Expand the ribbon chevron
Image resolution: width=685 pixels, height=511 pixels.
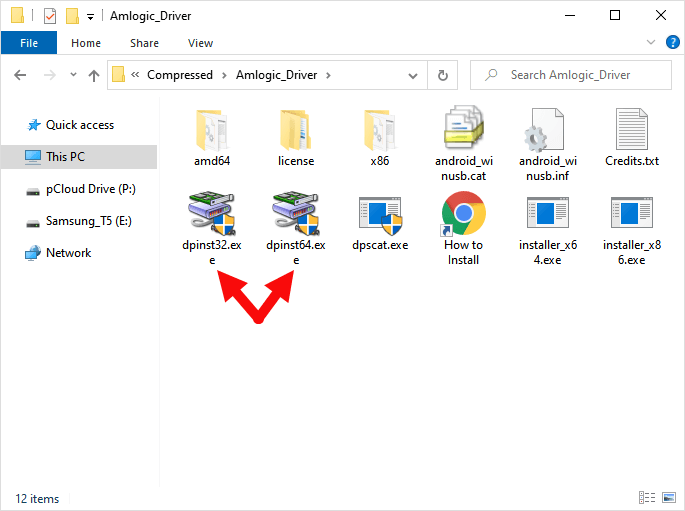[x=651, y=42]
